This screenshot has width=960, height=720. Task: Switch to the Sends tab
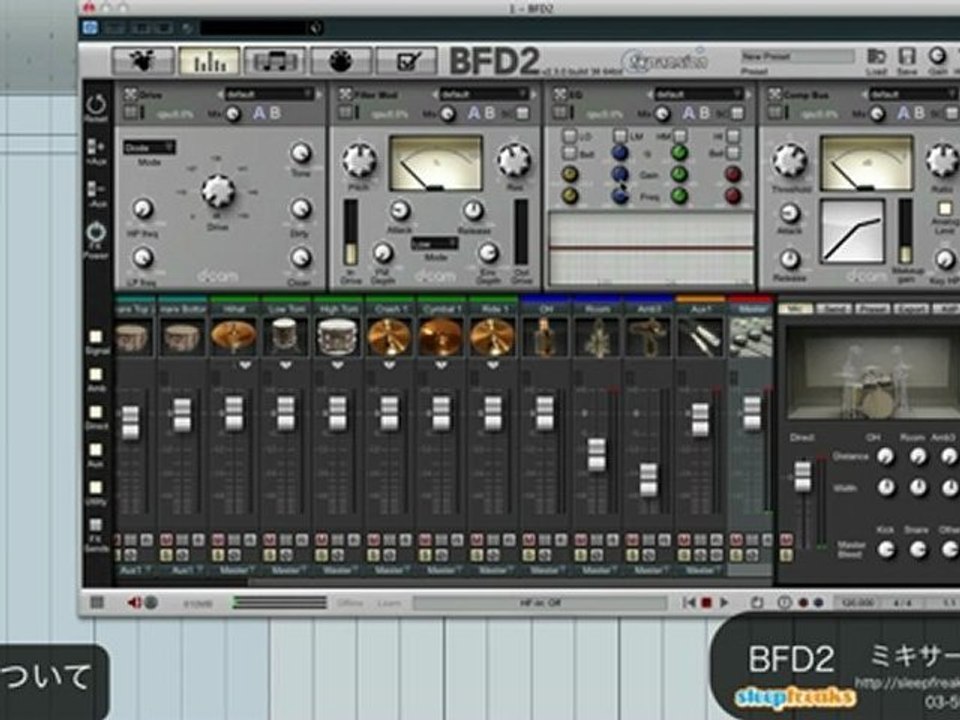(834, 309)
